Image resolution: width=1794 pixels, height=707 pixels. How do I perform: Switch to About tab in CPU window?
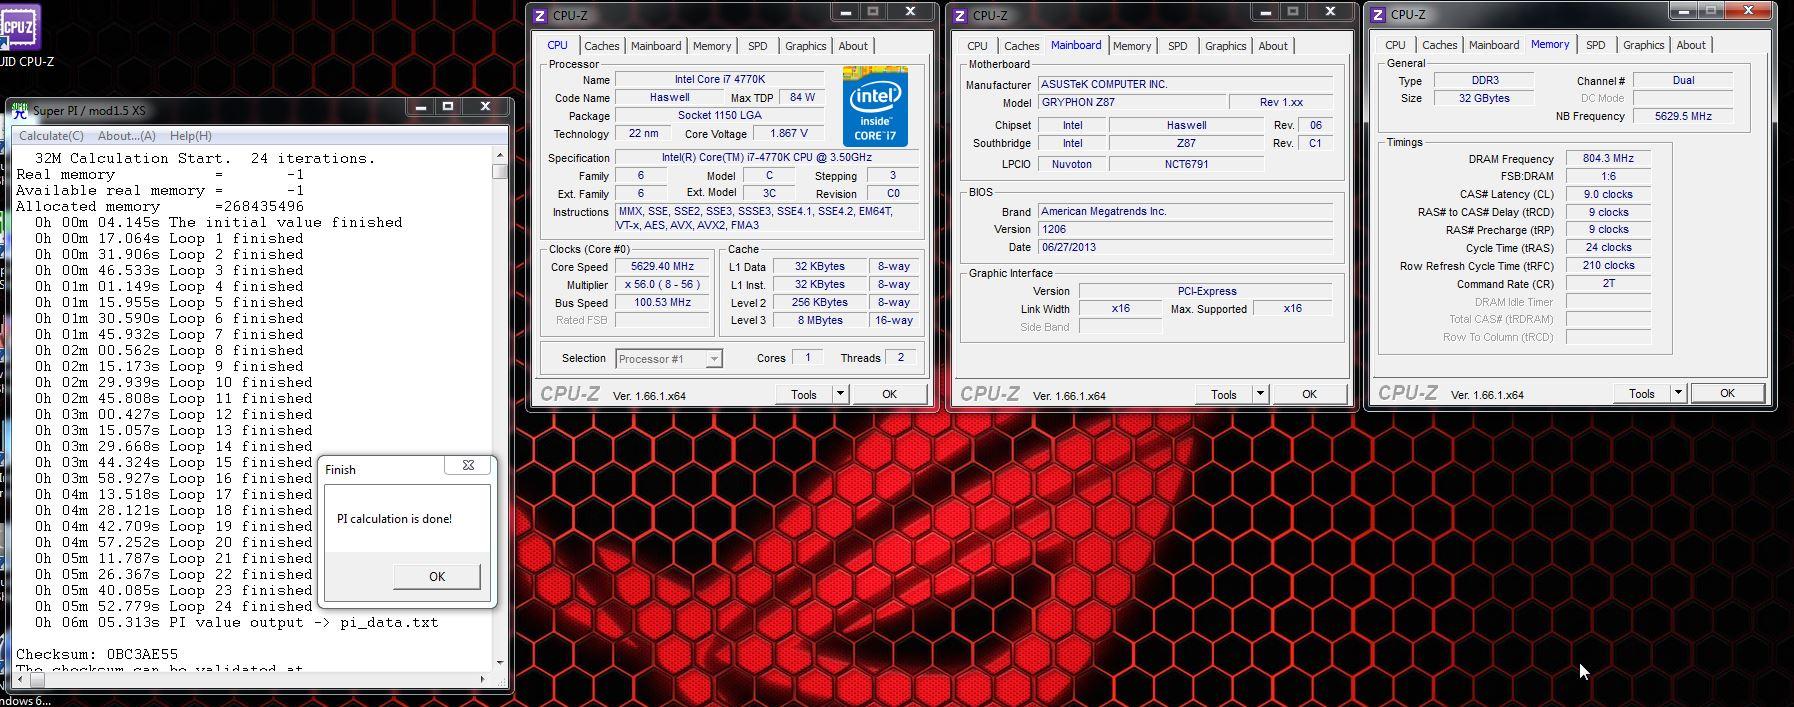coord(853,46)
